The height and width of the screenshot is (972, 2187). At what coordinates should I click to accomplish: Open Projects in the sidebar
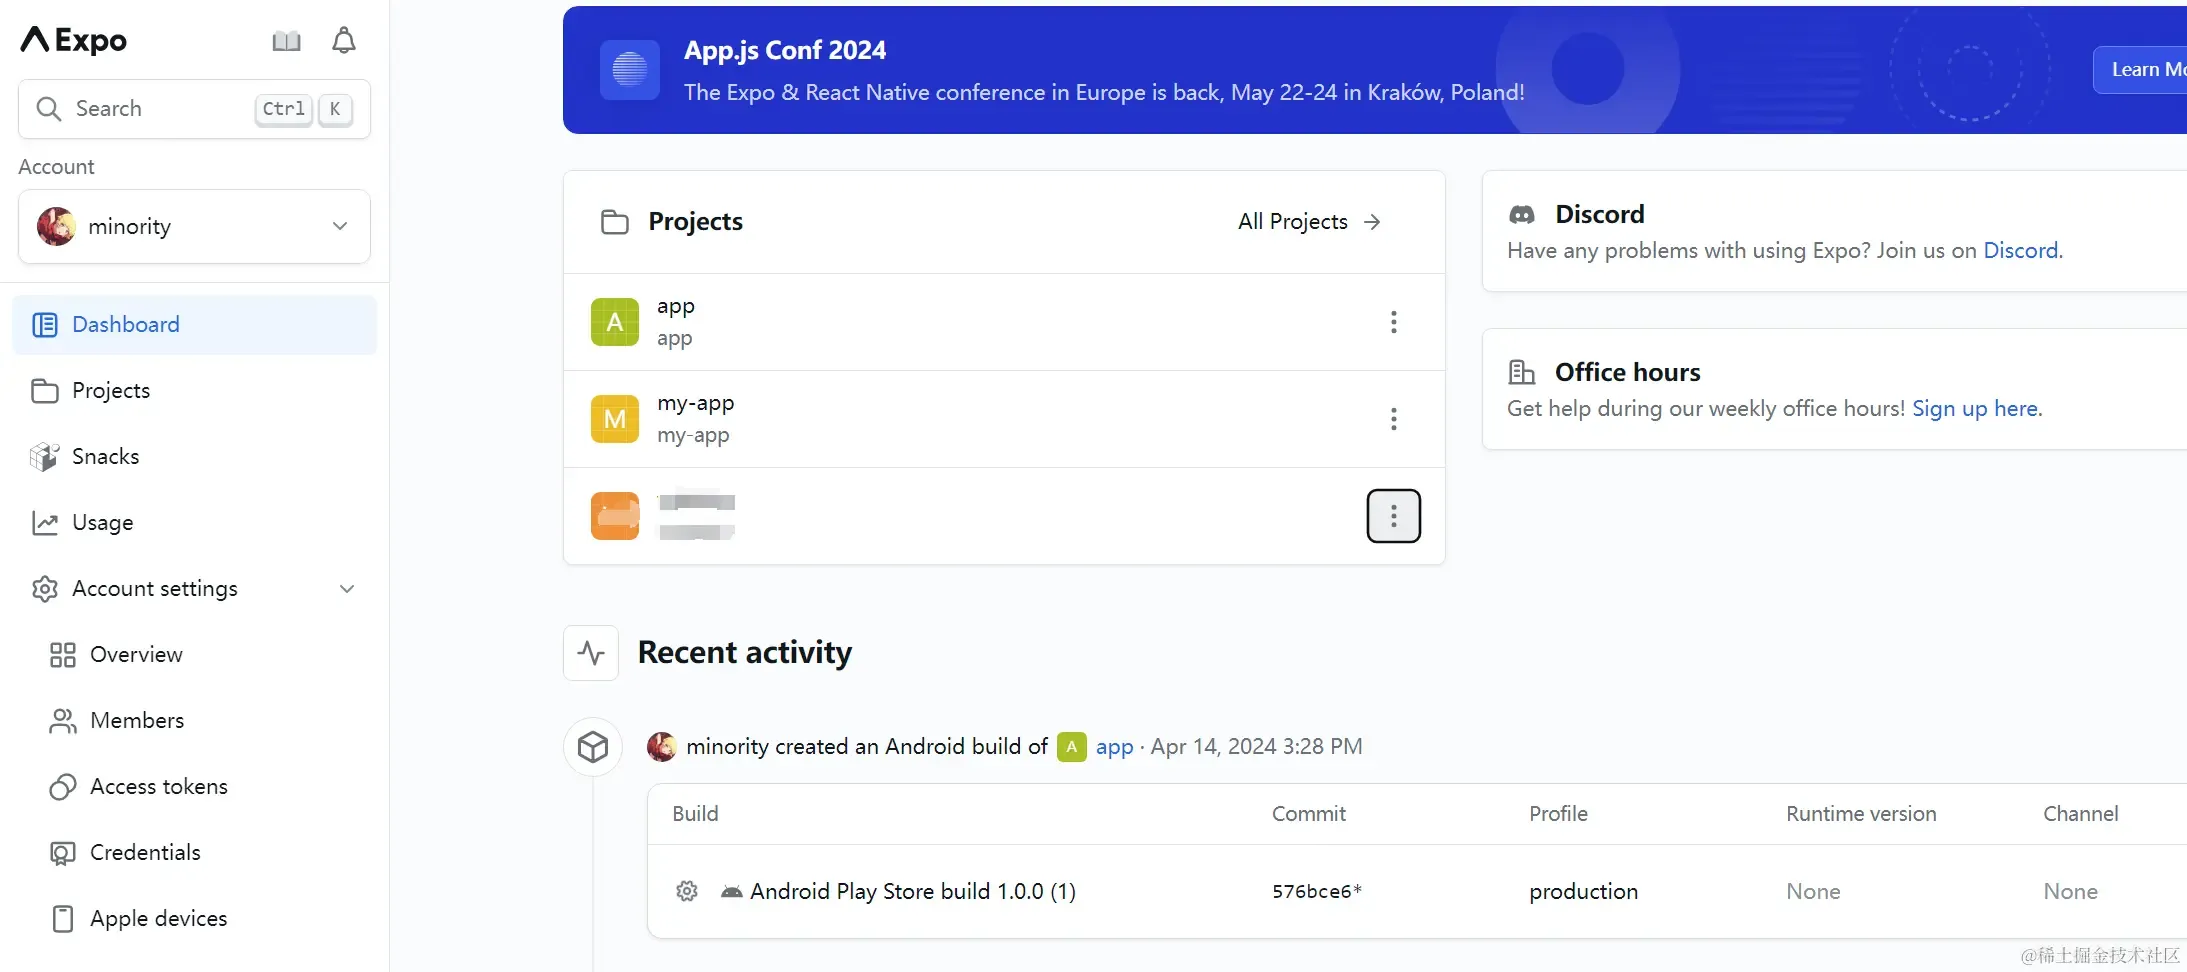pyautogui.click(x=194, y=391)
